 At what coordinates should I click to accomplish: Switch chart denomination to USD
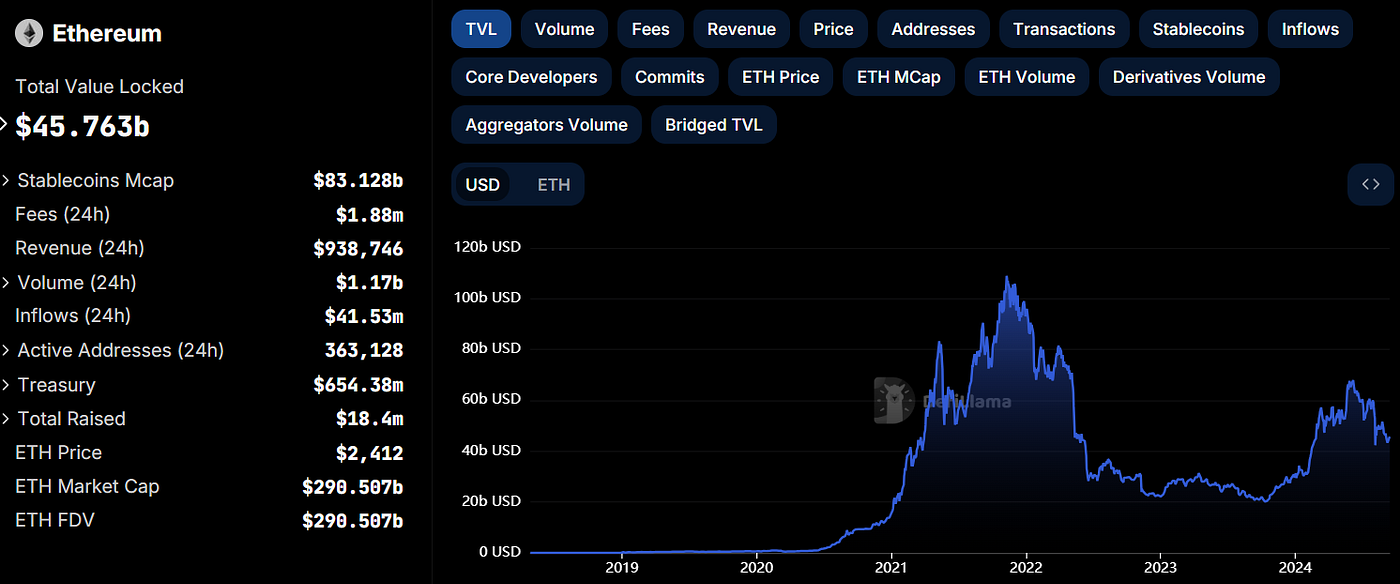(x=483, y=185)
